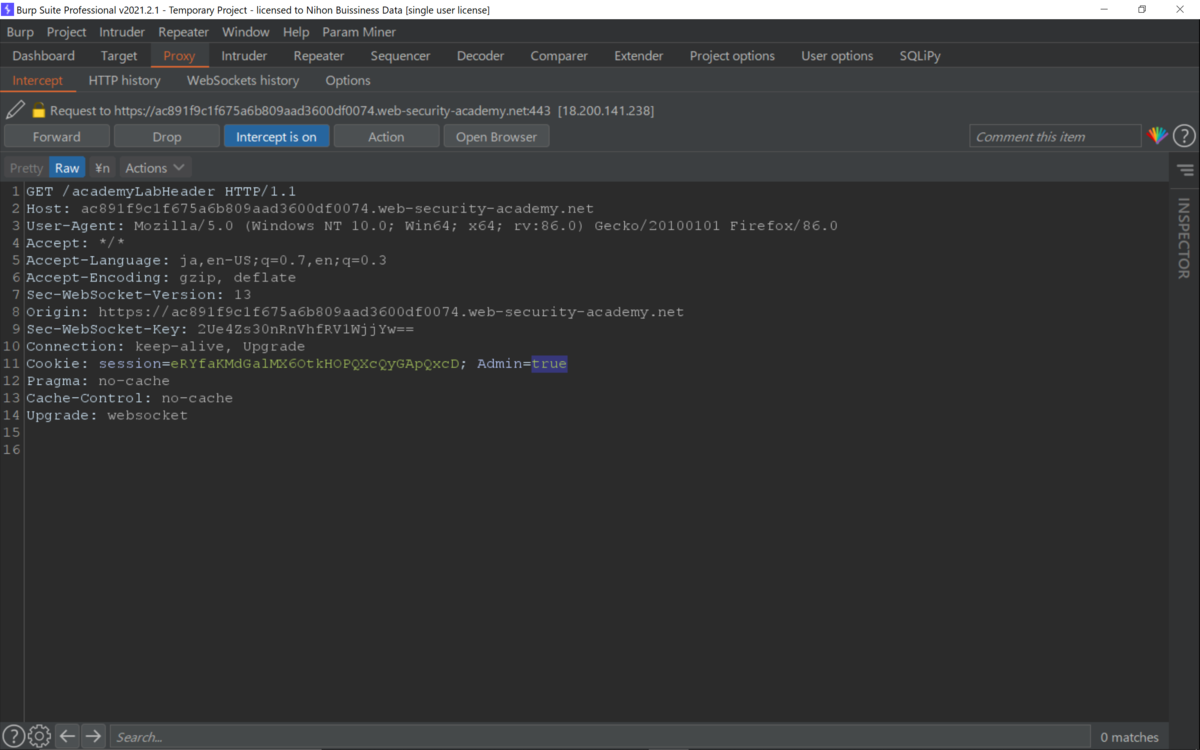Open the WebSockets history sub-tab

(243, 80)
